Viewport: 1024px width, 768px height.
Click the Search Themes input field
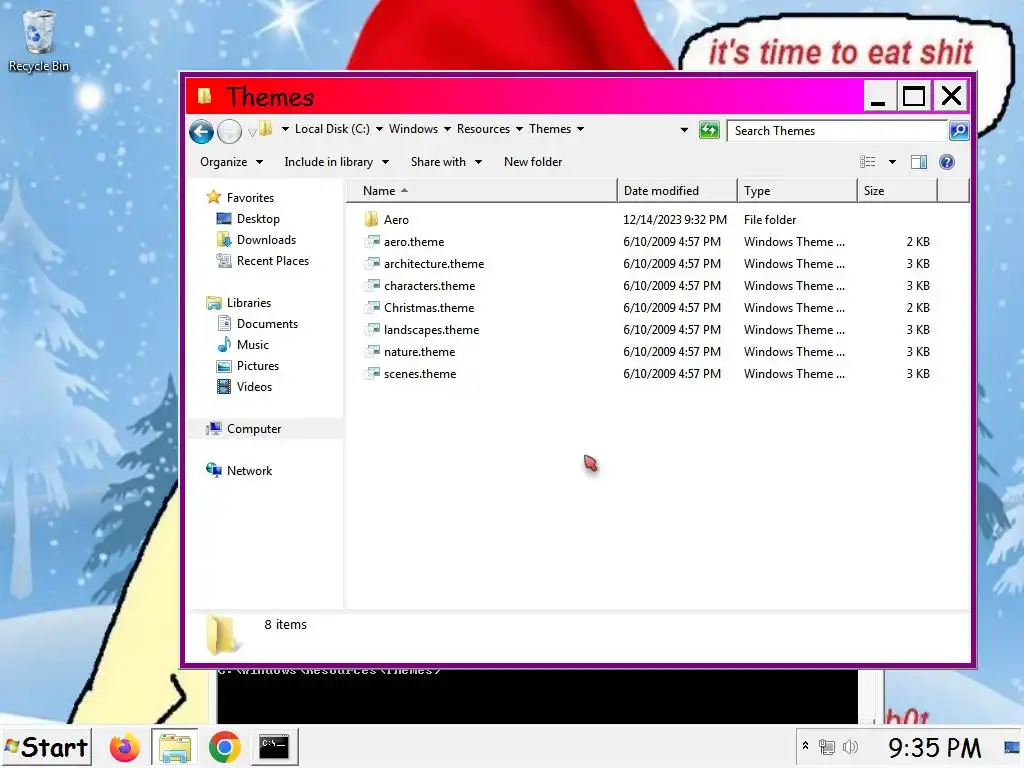[x=837, y=131]
